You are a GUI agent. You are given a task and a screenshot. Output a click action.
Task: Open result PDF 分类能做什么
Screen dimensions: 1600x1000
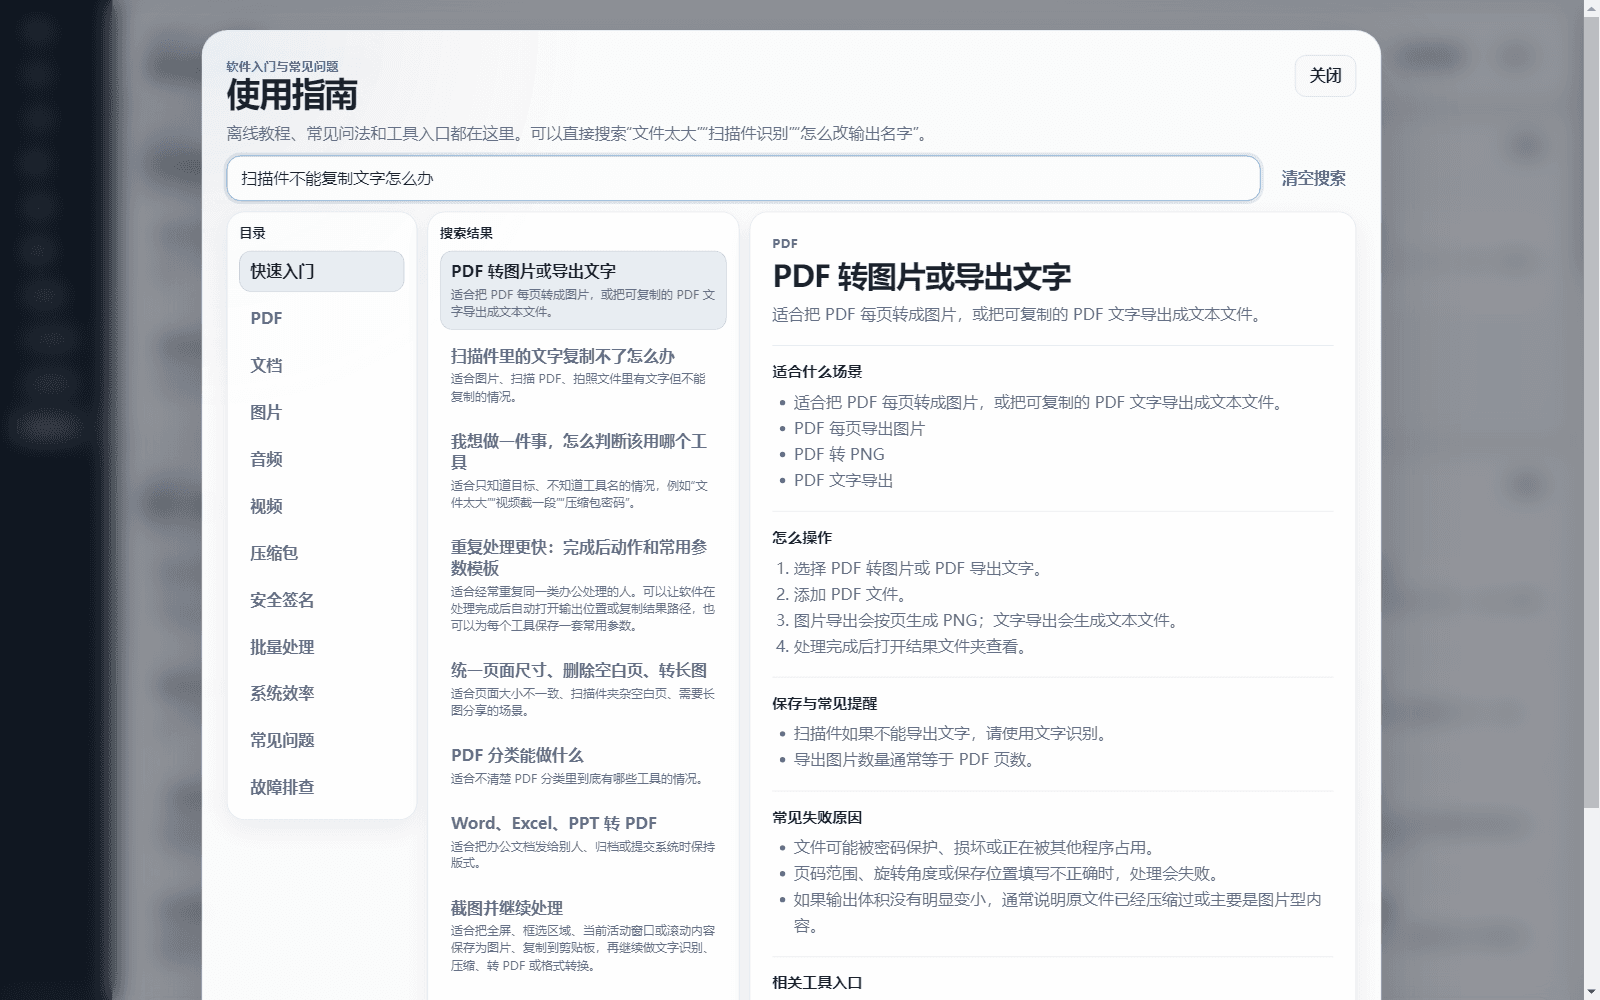click(x=583, y=766)
